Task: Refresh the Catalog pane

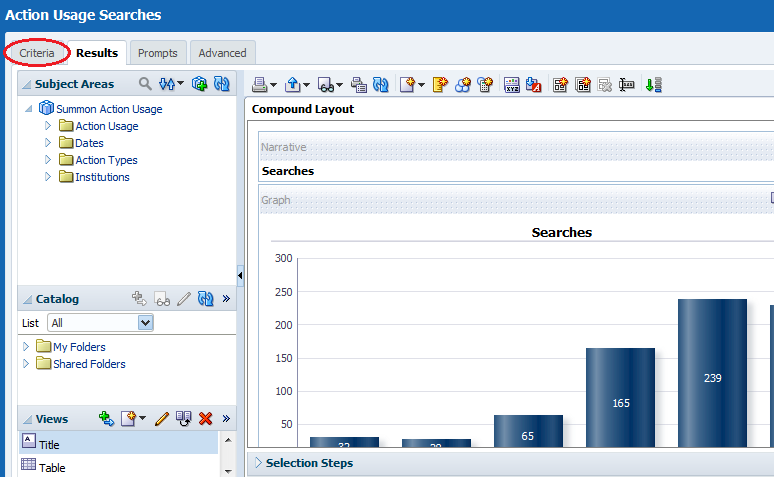Action: (x=205, y=299)
